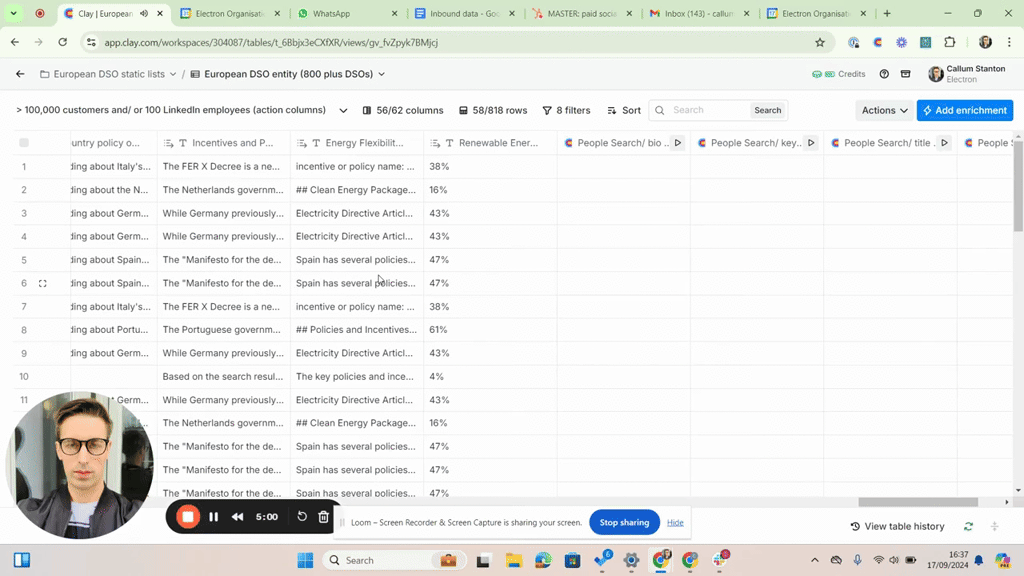Stop the Loom recording with the red button
Viewport: 1024px width, 576px height.
click(188, 517)
